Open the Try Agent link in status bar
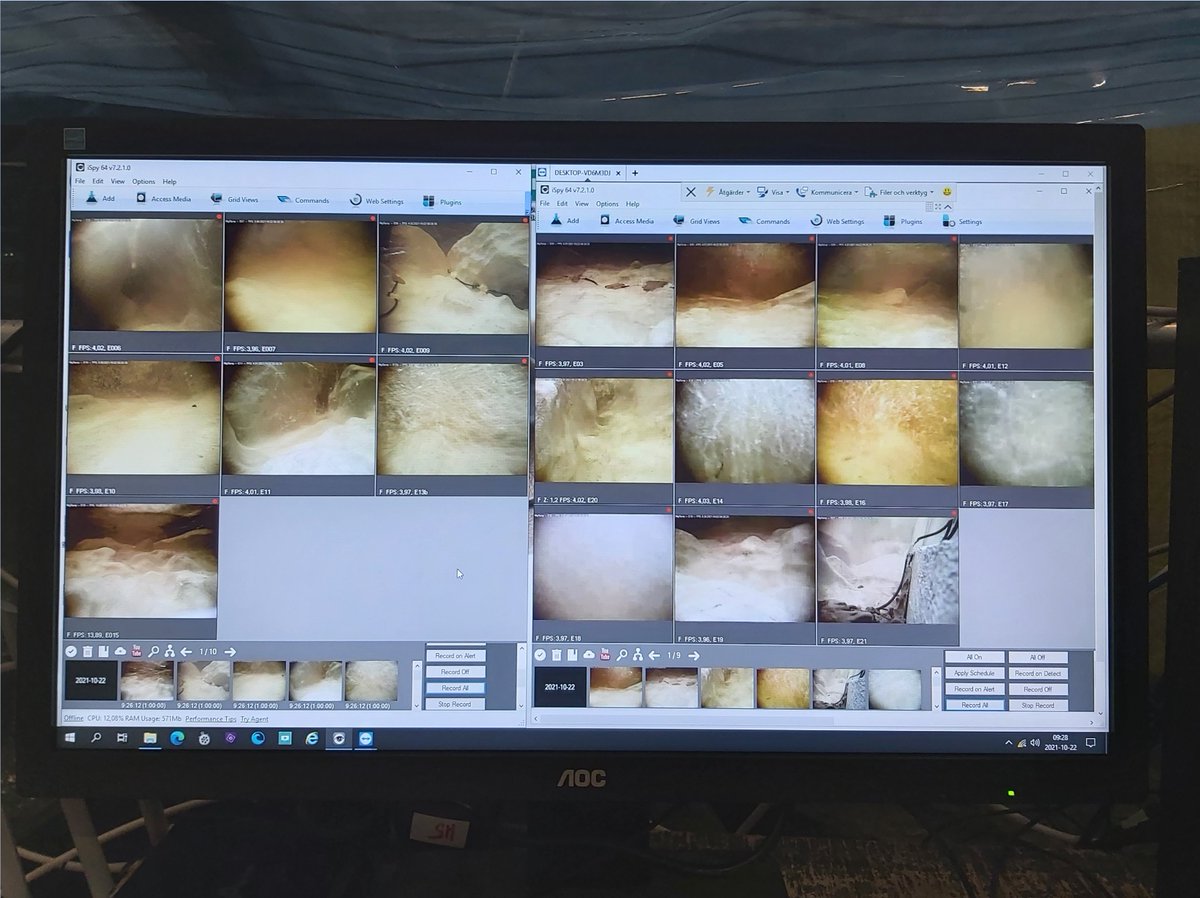This screenshot has height=898, width=1200. coord(254,719)
